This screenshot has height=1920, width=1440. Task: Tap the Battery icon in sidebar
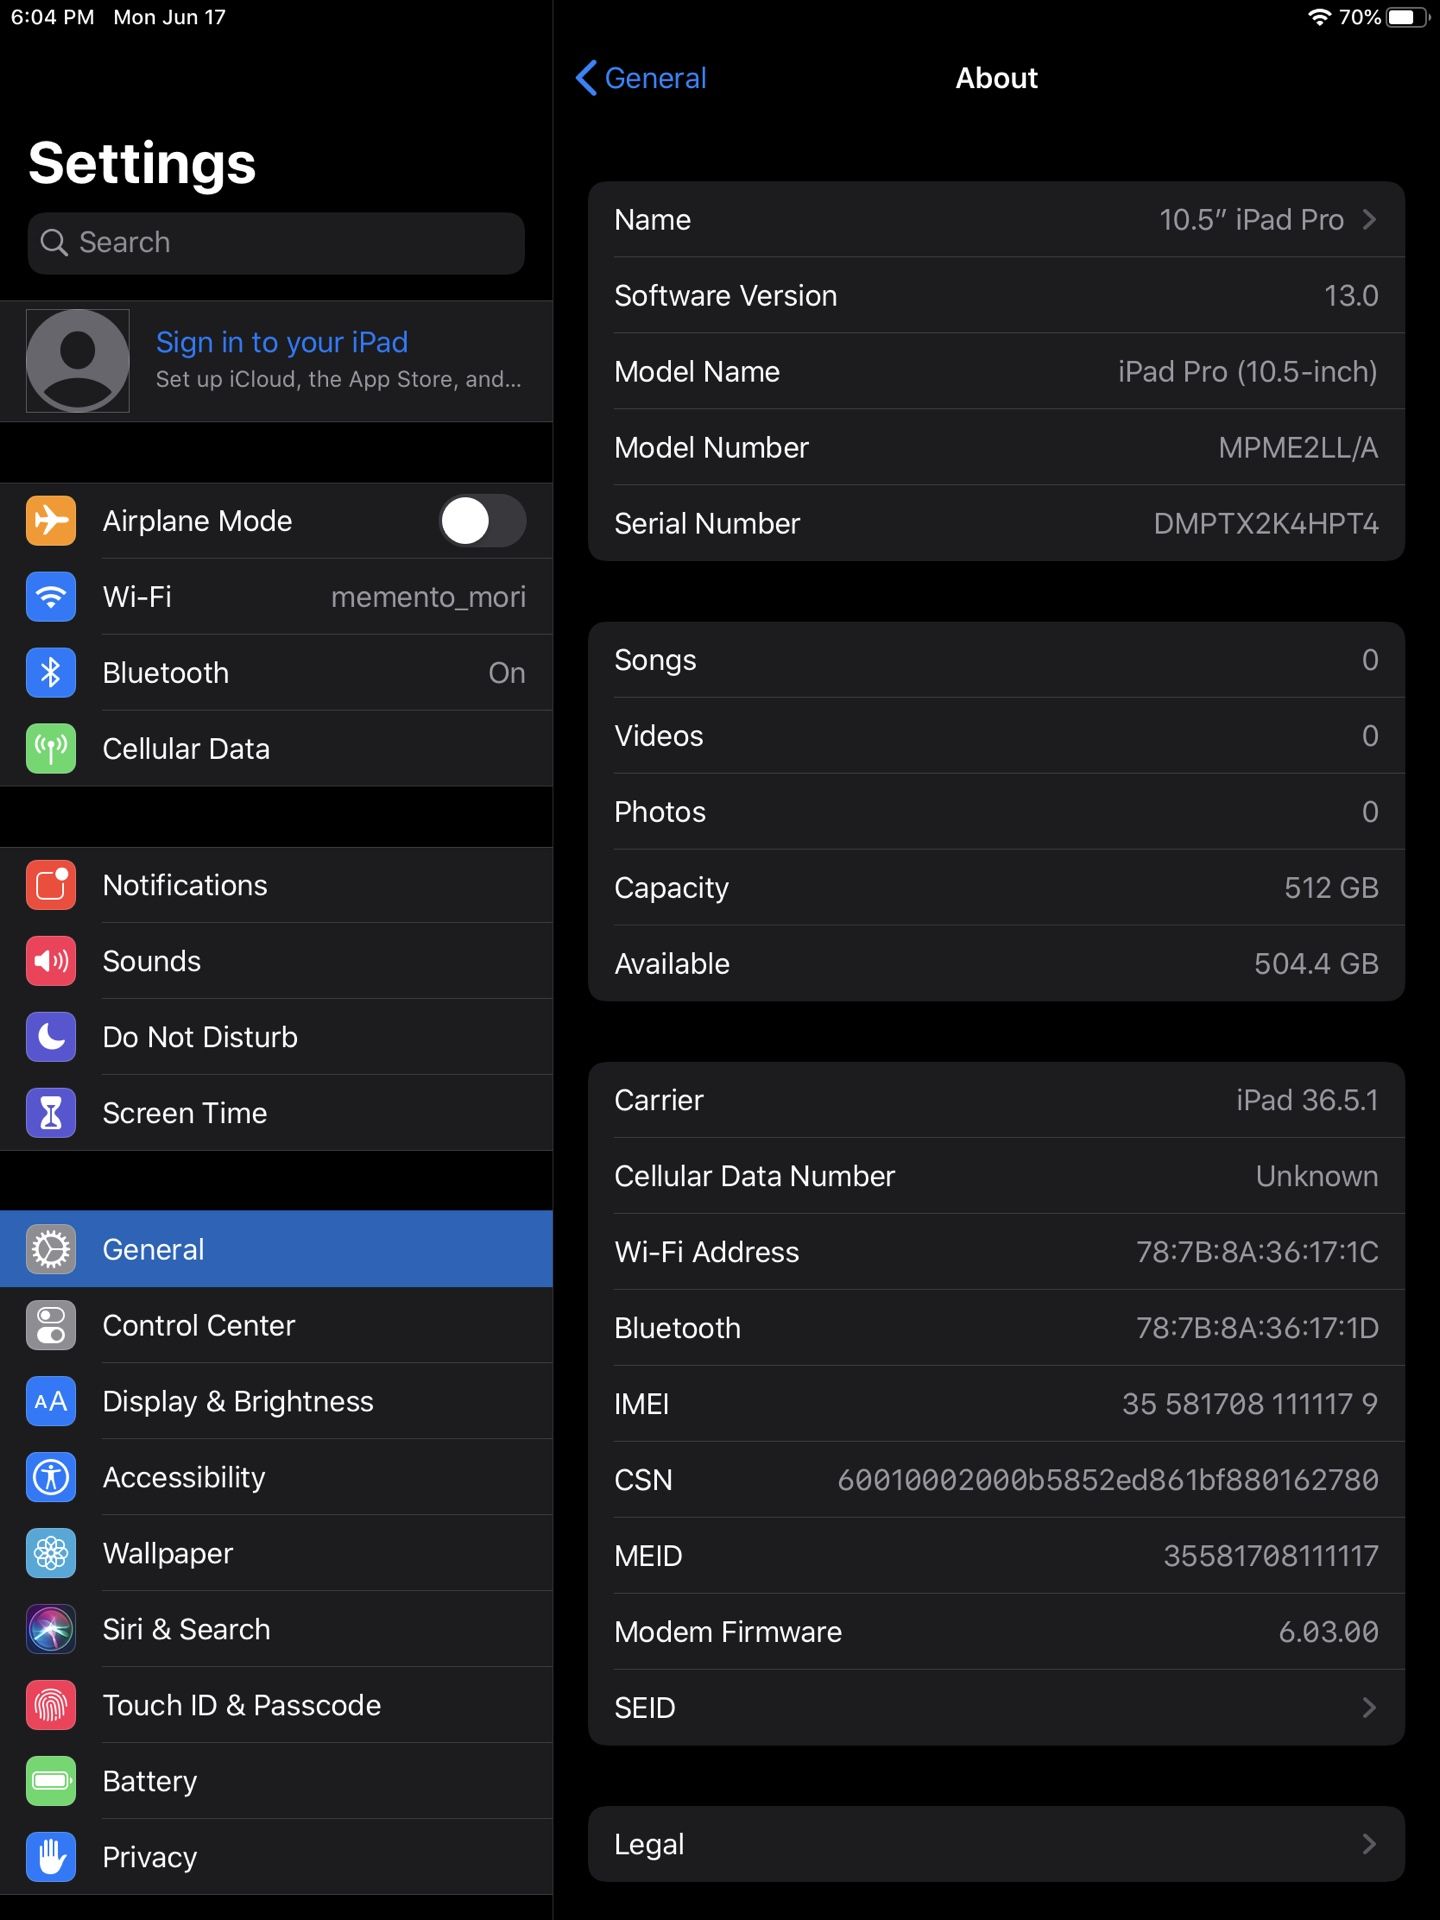click(51, 1781)
